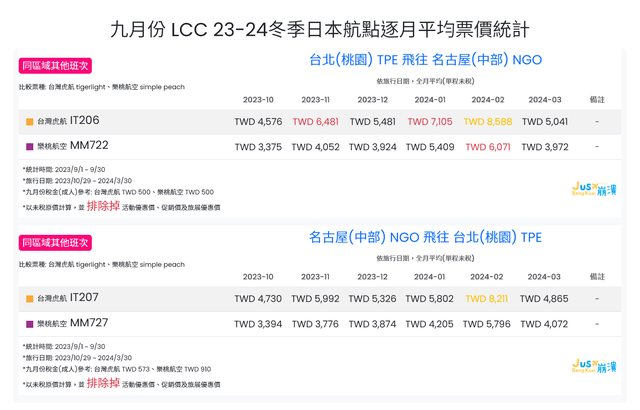Select the 2023-10 column header in the TPE to NGO table
The height and width of the screenshot is (410, 640).
[x=257, y=99]
